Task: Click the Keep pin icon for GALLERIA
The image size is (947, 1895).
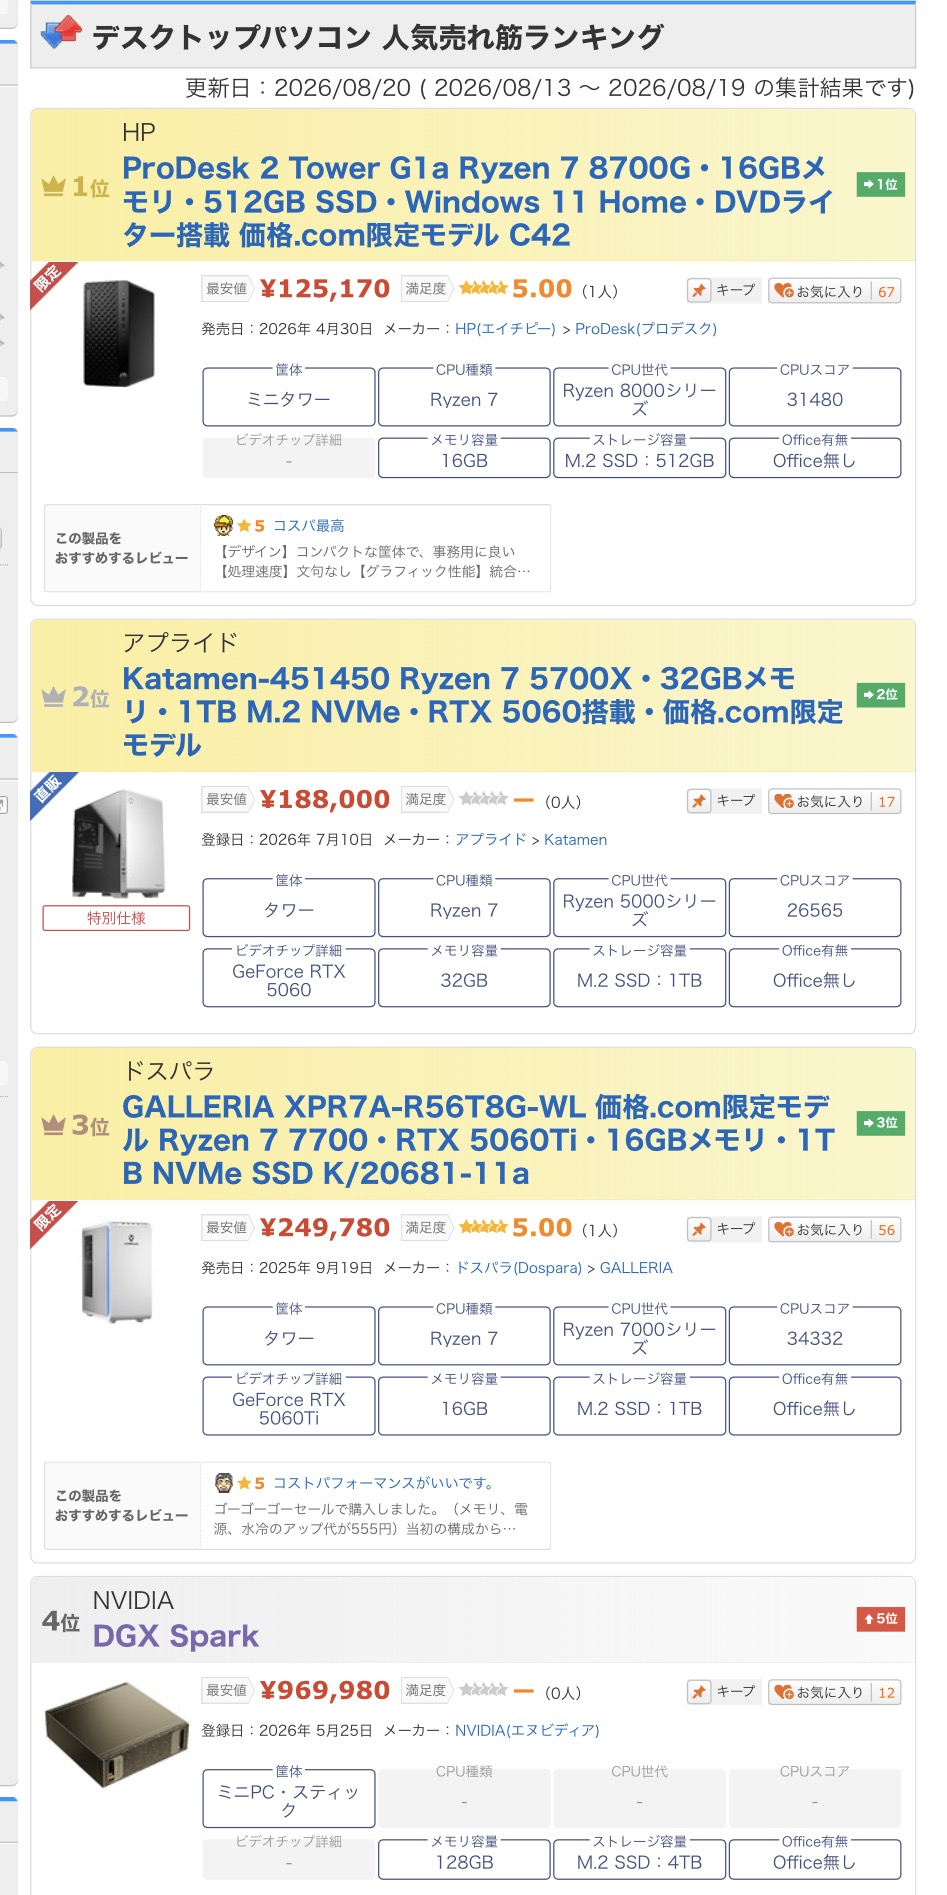Action: pos(699,1229)
